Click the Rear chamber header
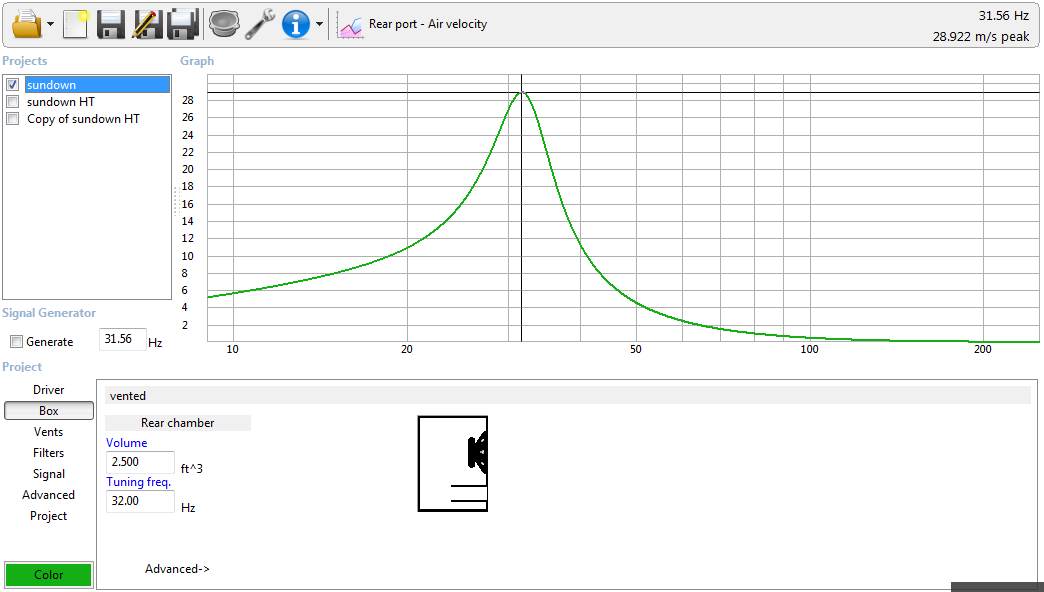 (x=178, y=423)
